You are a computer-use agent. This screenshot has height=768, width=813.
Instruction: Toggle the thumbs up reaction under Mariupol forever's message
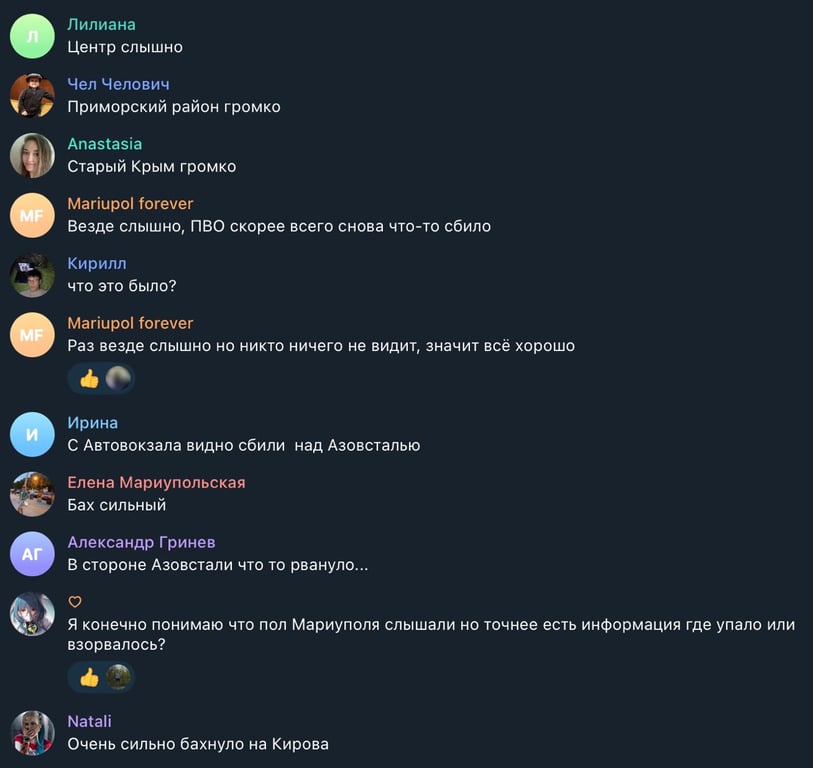(x=87, y=378)
